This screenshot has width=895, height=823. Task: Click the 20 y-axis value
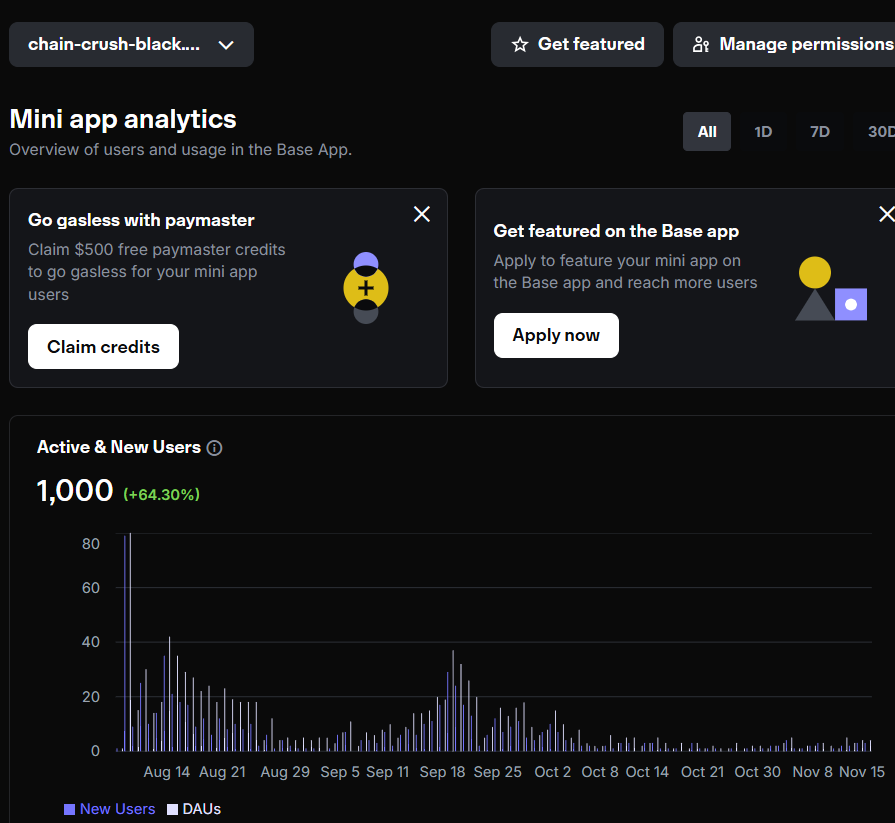point(91,696)
